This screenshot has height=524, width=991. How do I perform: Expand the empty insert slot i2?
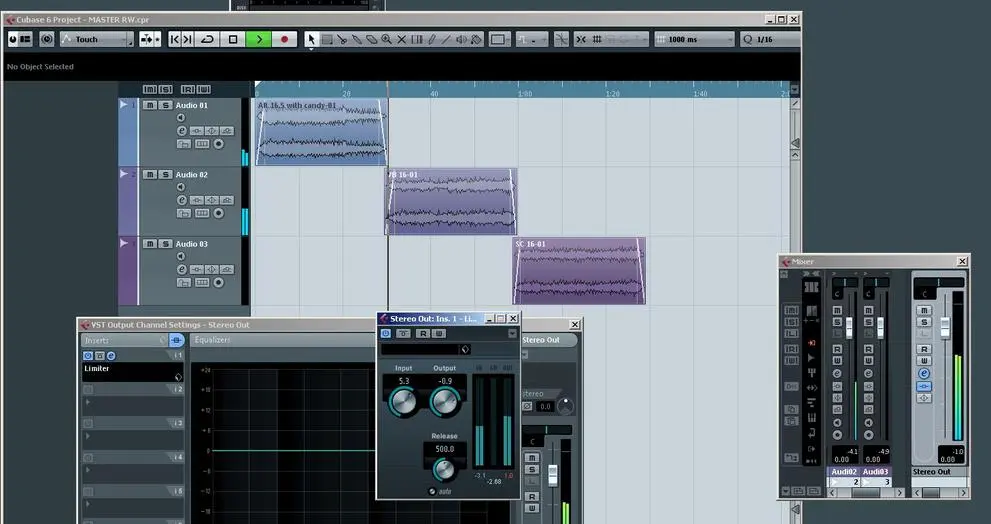[88, 402]
